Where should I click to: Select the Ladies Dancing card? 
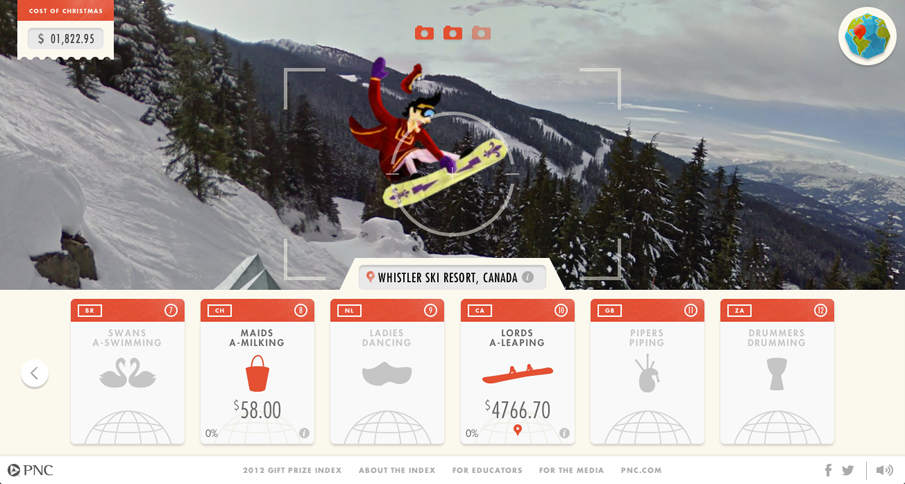(387, 372)
